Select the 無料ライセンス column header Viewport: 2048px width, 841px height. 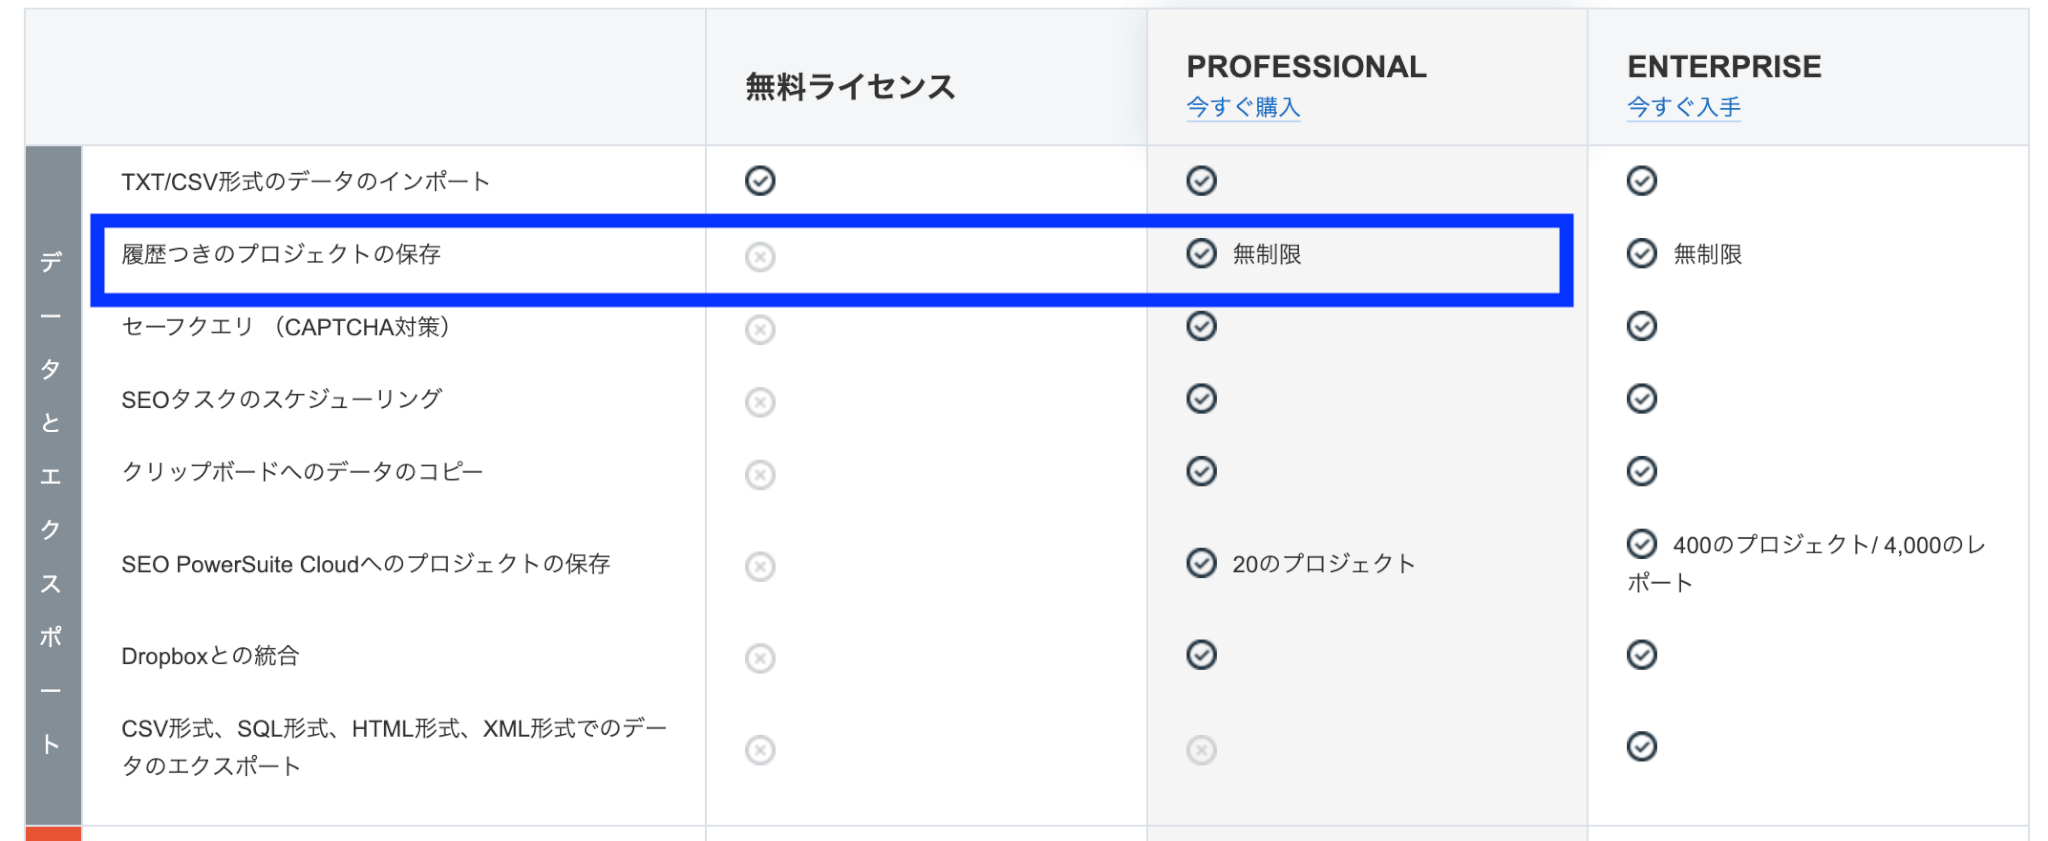coord(850,87)
